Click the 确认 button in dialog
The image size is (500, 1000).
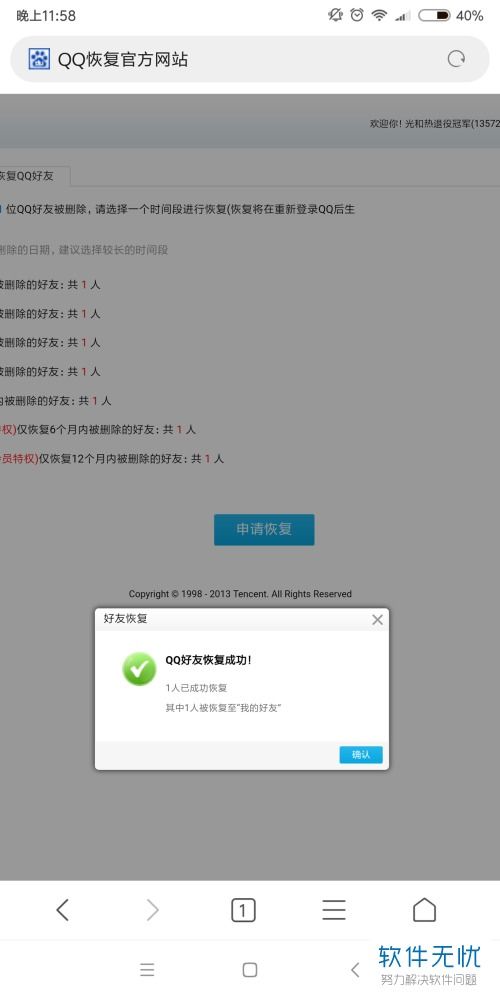361,754
